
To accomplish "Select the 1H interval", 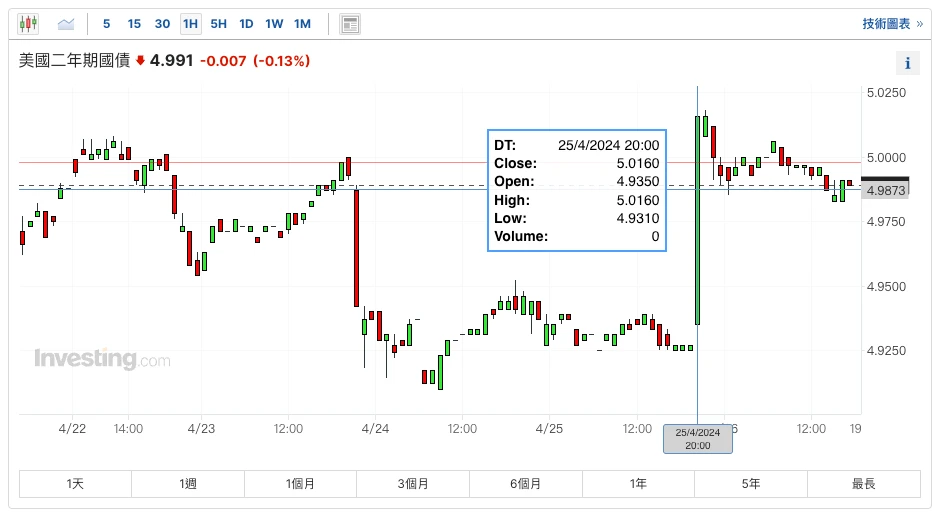I will coord(190,23).
